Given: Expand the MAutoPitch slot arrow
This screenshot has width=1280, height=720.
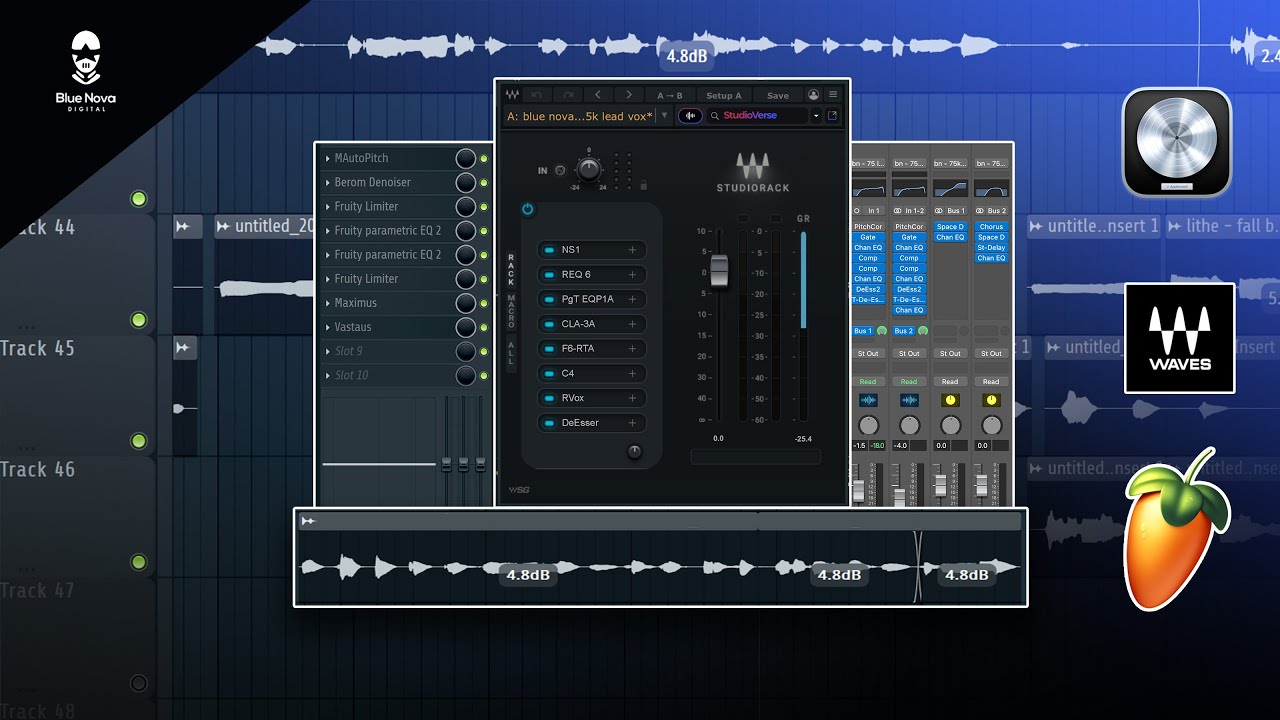Looking at the screenshot, I should (327, 158).
